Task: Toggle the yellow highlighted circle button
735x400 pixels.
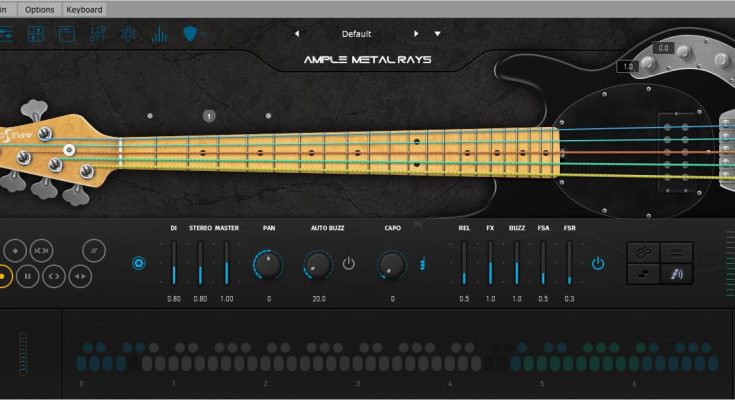Action: click(3, 274)
